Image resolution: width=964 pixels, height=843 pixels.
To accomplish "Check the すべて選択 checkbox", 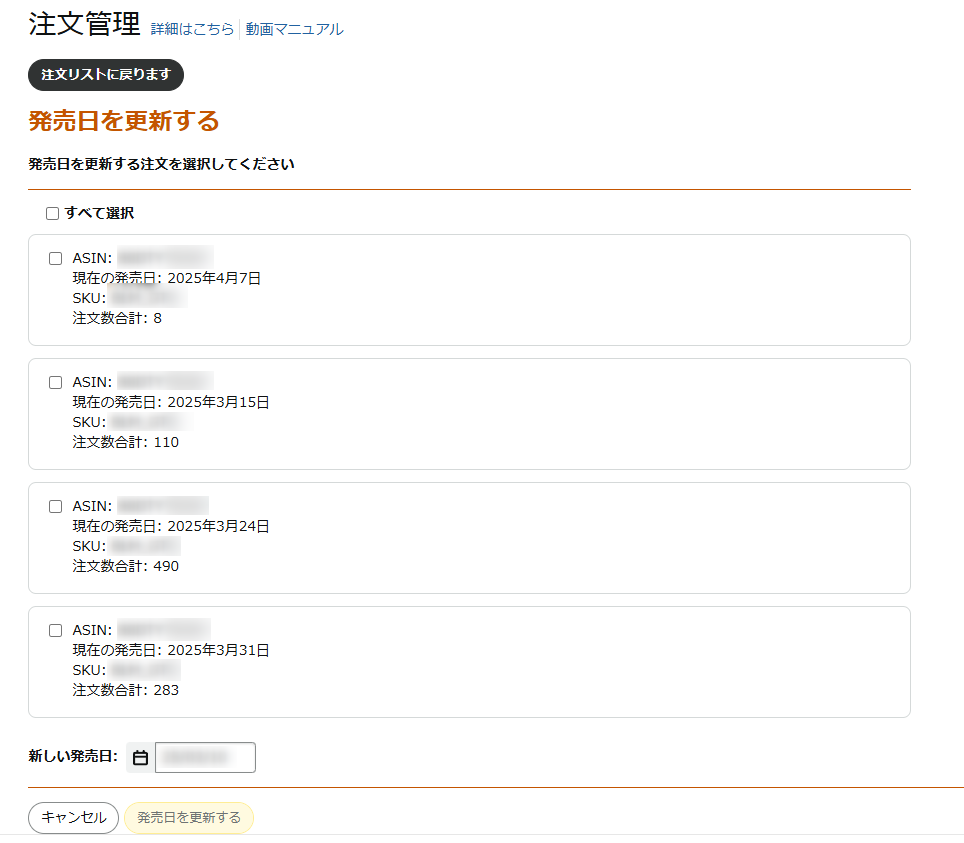I will click(x=52, y=213).
